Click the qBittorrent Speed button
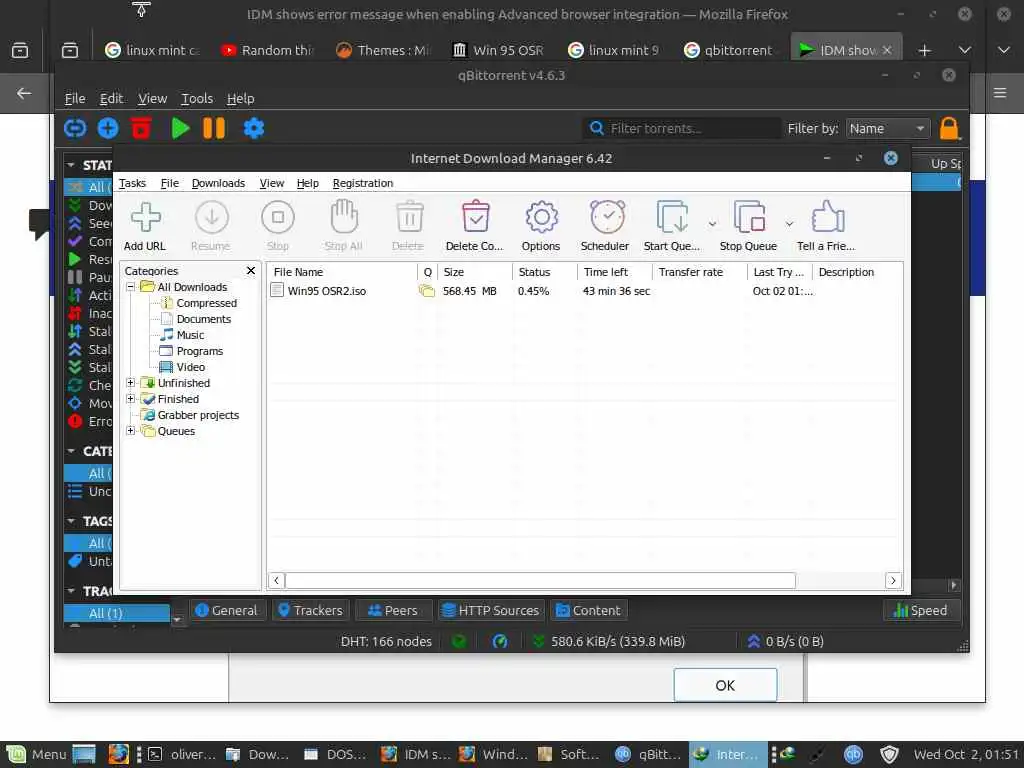1024x768 pixels. click(921, 610)
